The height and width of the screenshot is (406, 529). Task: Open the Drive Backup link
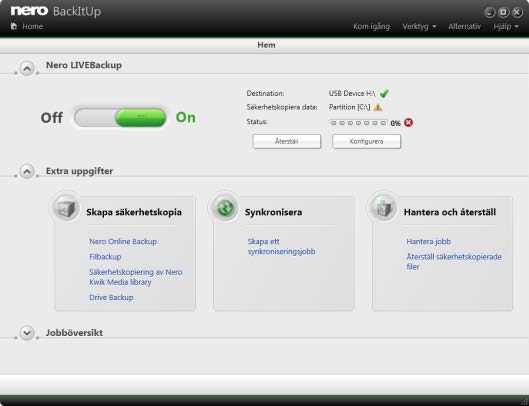click(111, 298)
